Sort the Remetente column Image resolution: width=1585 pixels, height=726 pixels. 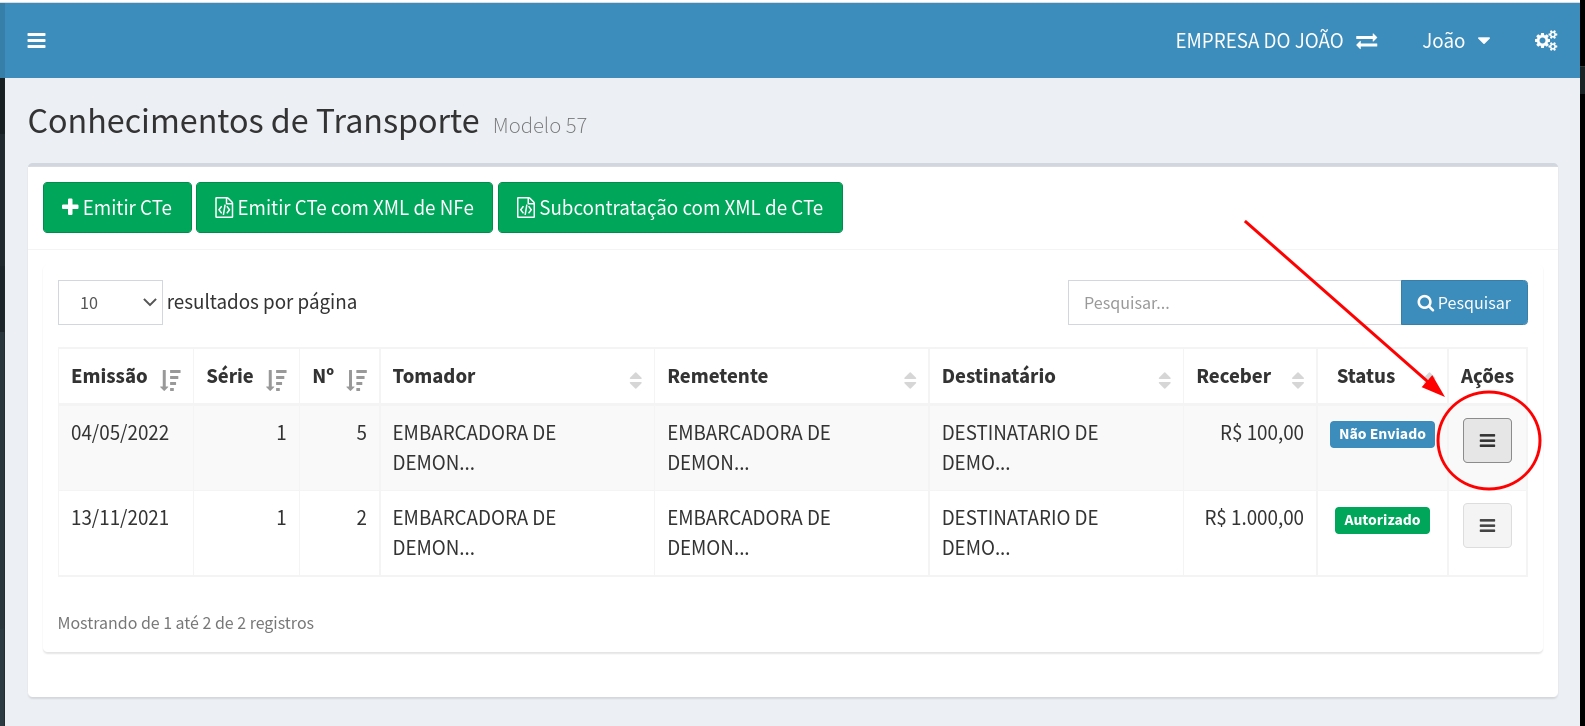(909, 379)
